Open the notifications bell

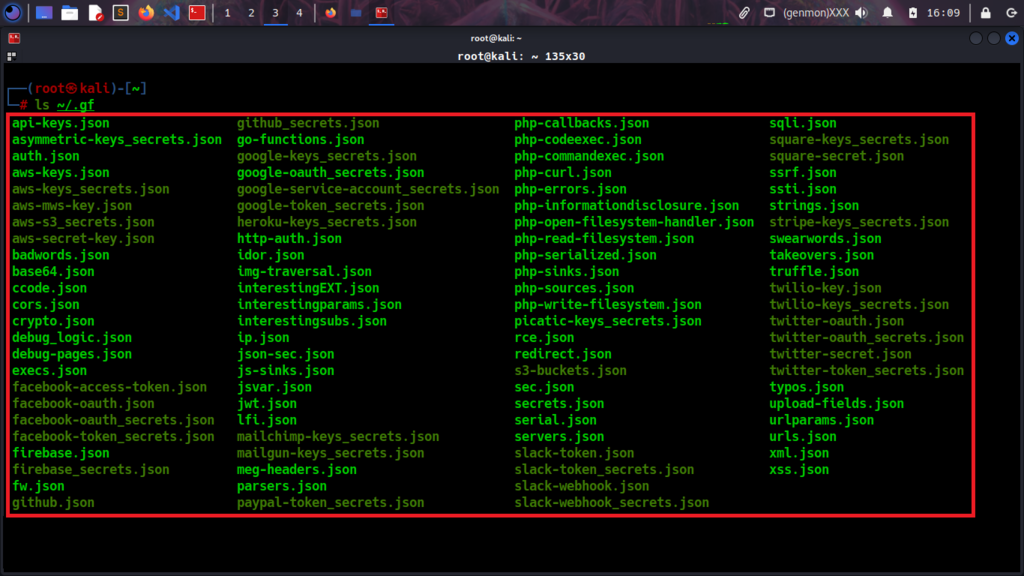[x=888, y=13]
